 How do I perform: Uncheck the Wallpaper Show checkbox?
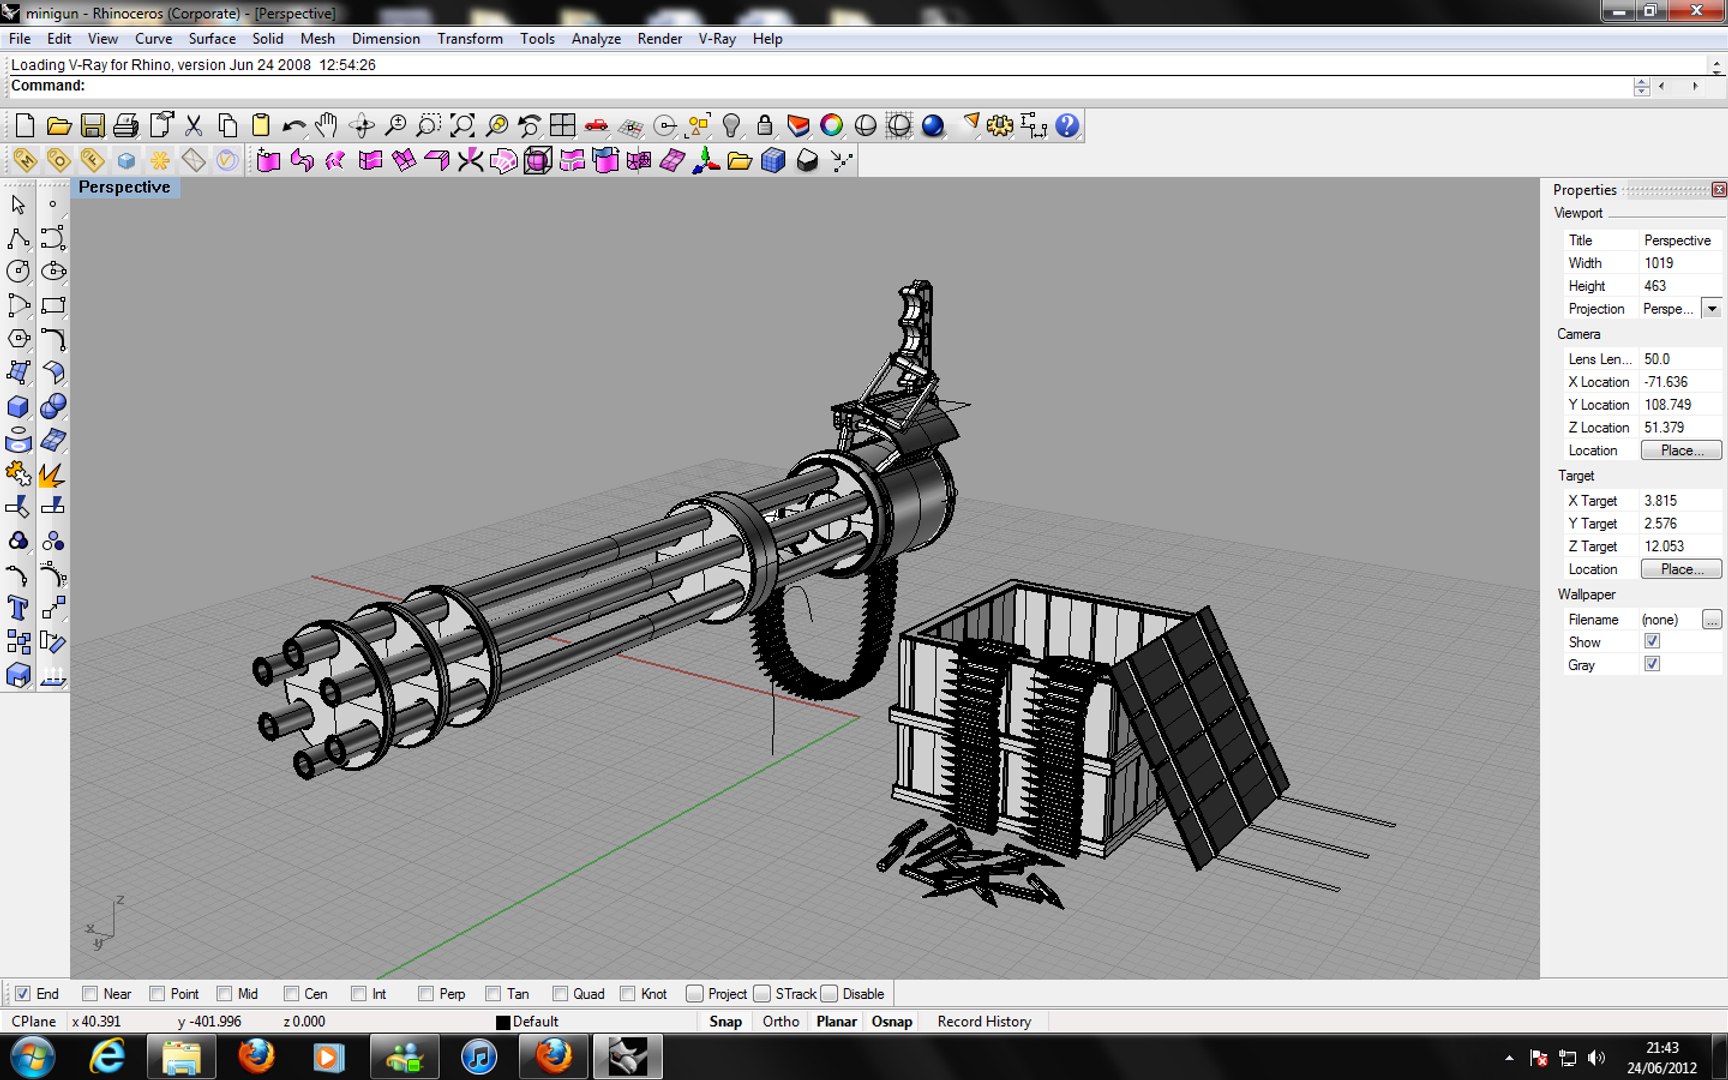click(x=1652, y=641)
